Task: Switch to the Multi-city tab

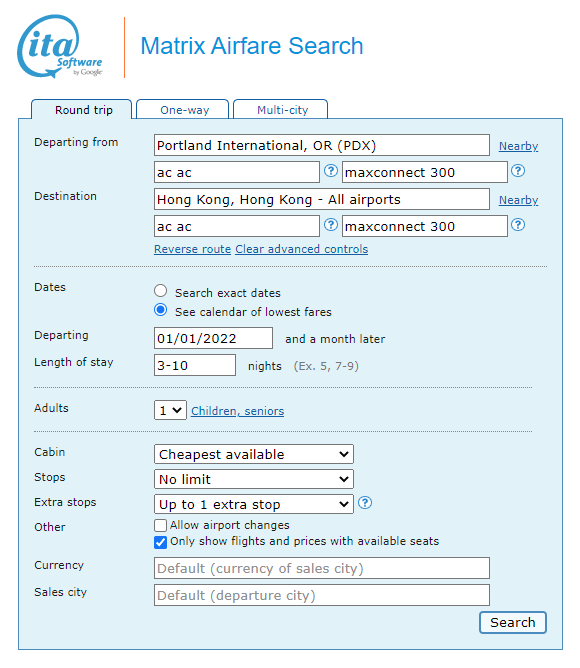Action: [x=282, y=110]
